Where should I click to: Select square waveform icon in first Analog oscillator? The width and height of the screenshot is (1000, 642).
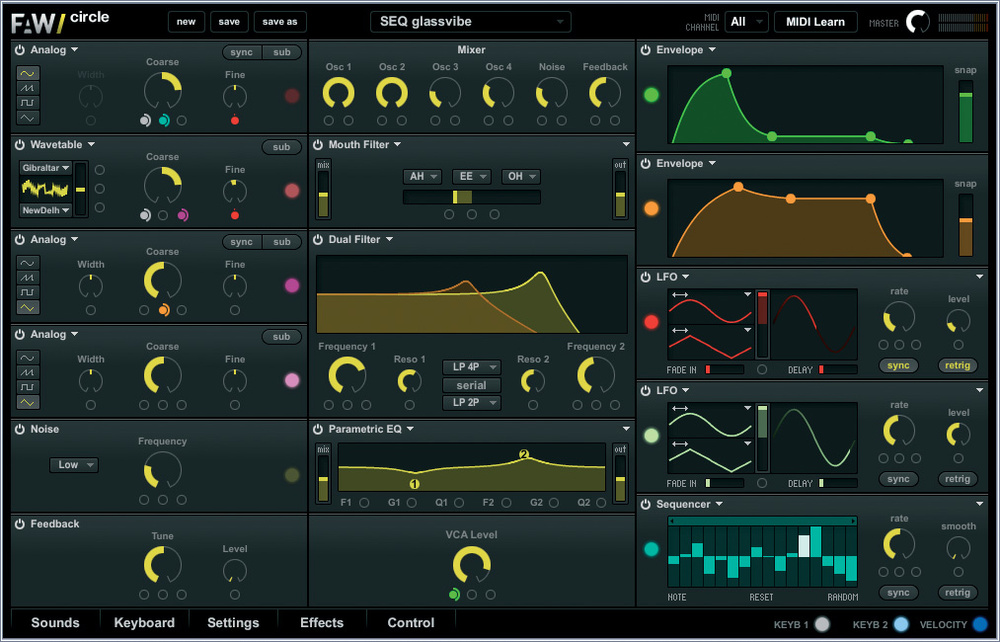[28, 103]
